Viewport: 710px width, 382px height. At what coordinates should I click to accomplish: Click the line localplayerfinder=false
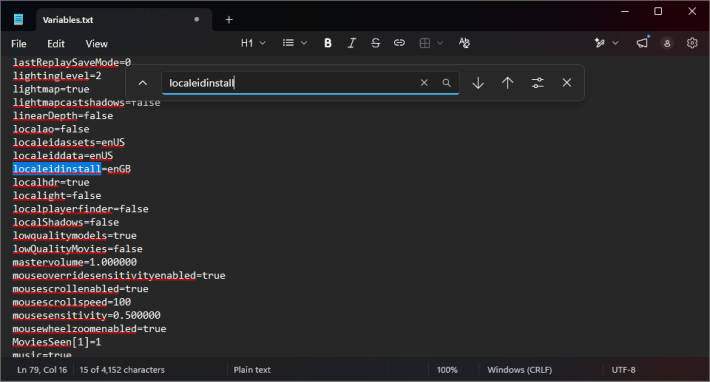tap(81, 209)
